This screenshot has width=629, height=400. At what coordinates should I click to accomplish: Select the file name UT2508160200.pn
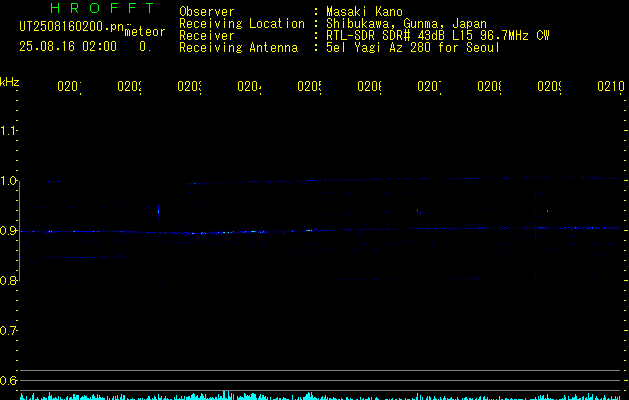72,27
